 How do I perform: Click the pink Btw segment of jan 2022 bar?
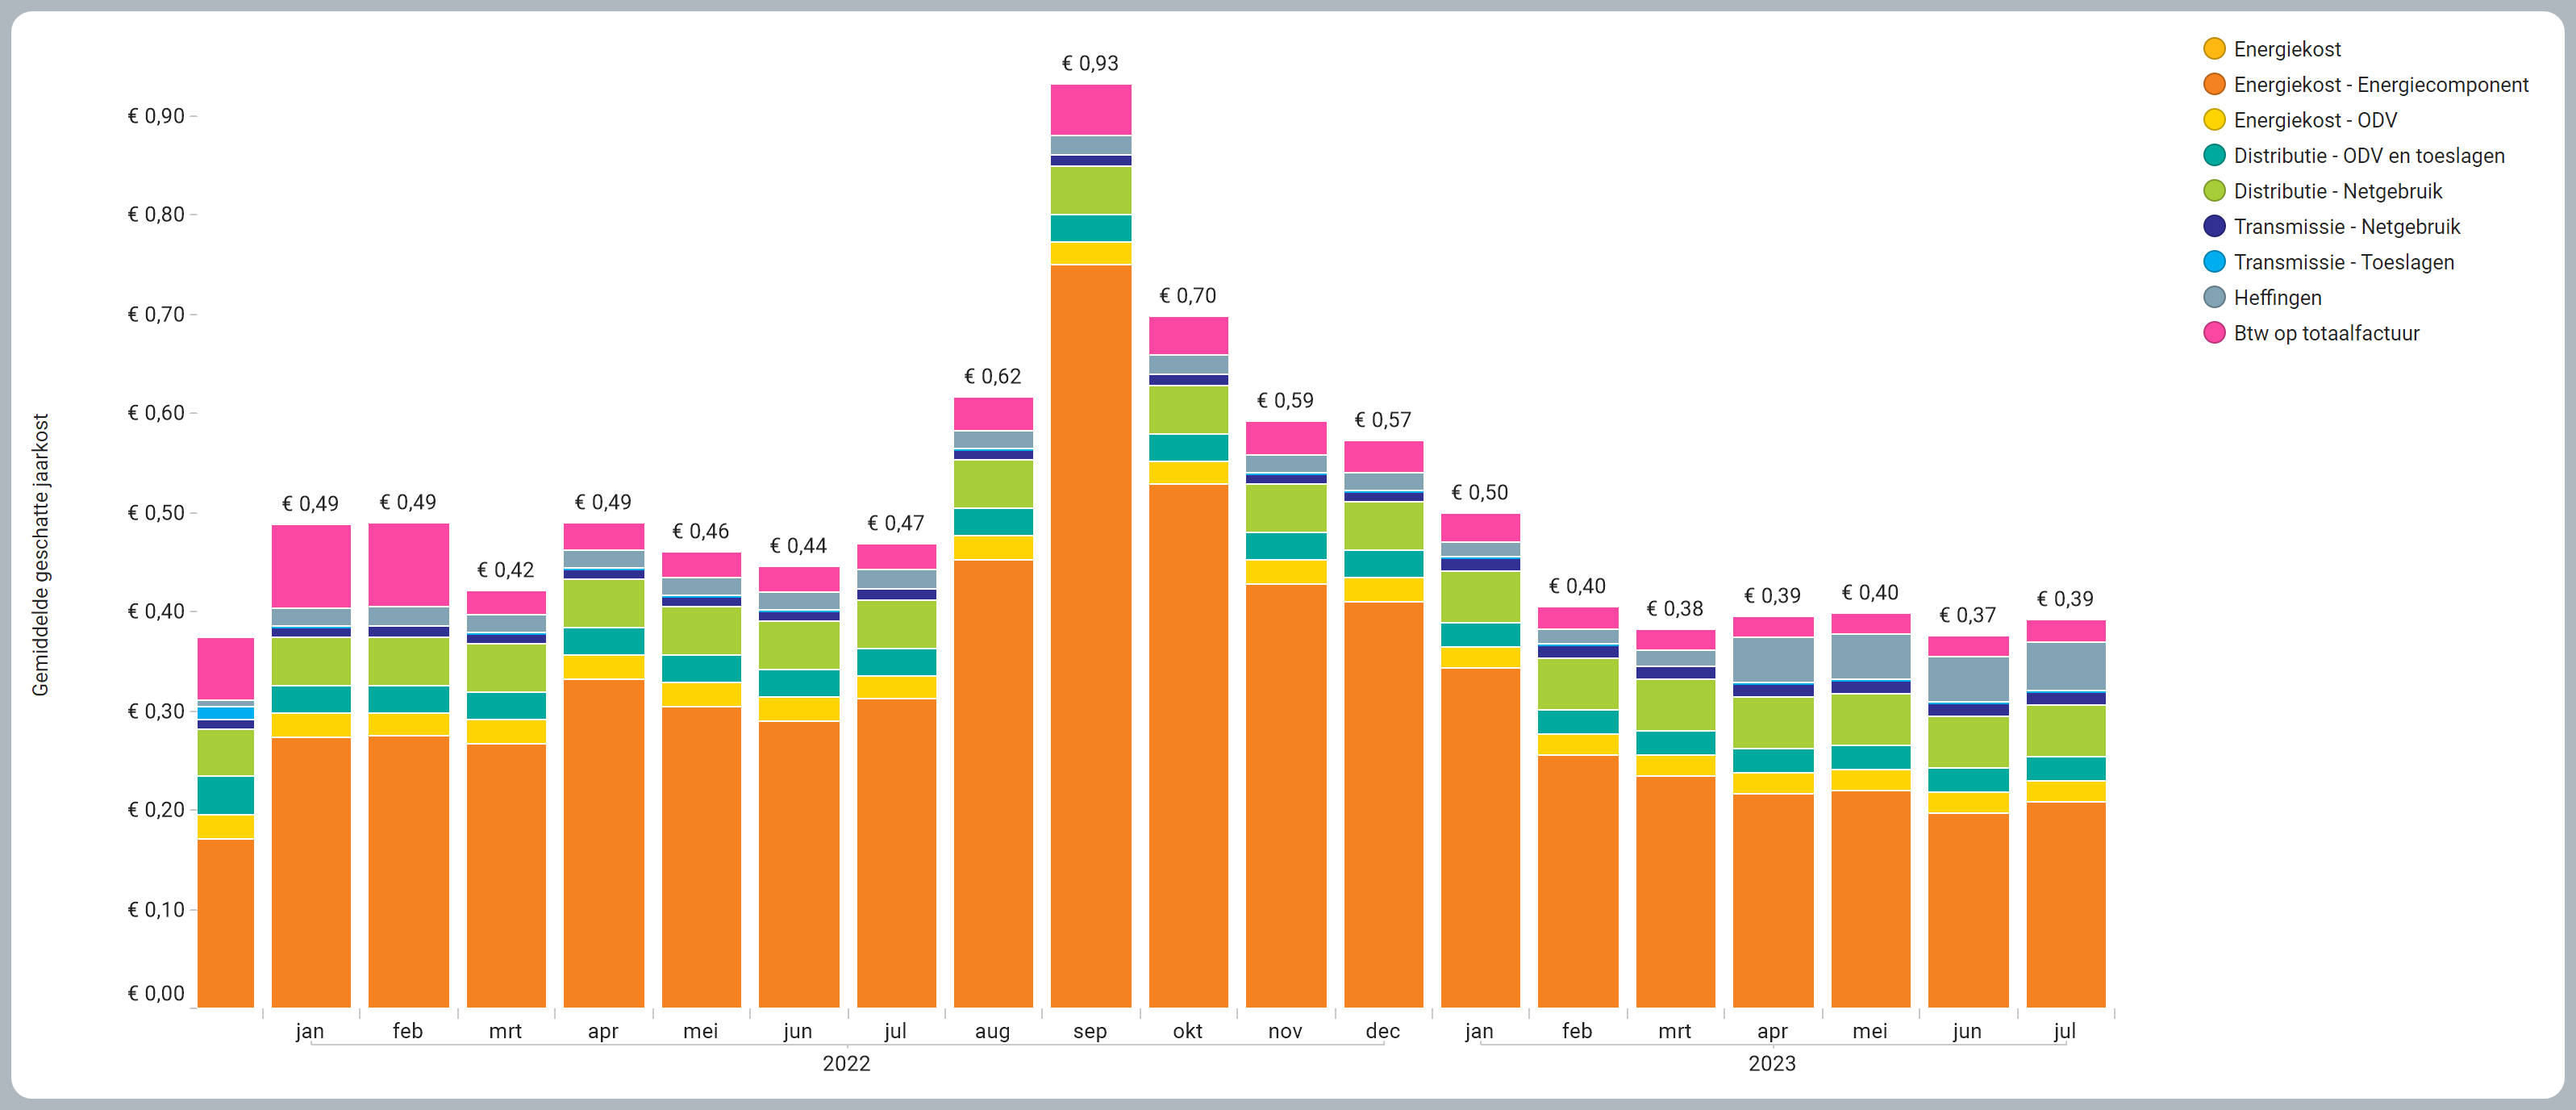pyautogui.click(x=311, y=566)
